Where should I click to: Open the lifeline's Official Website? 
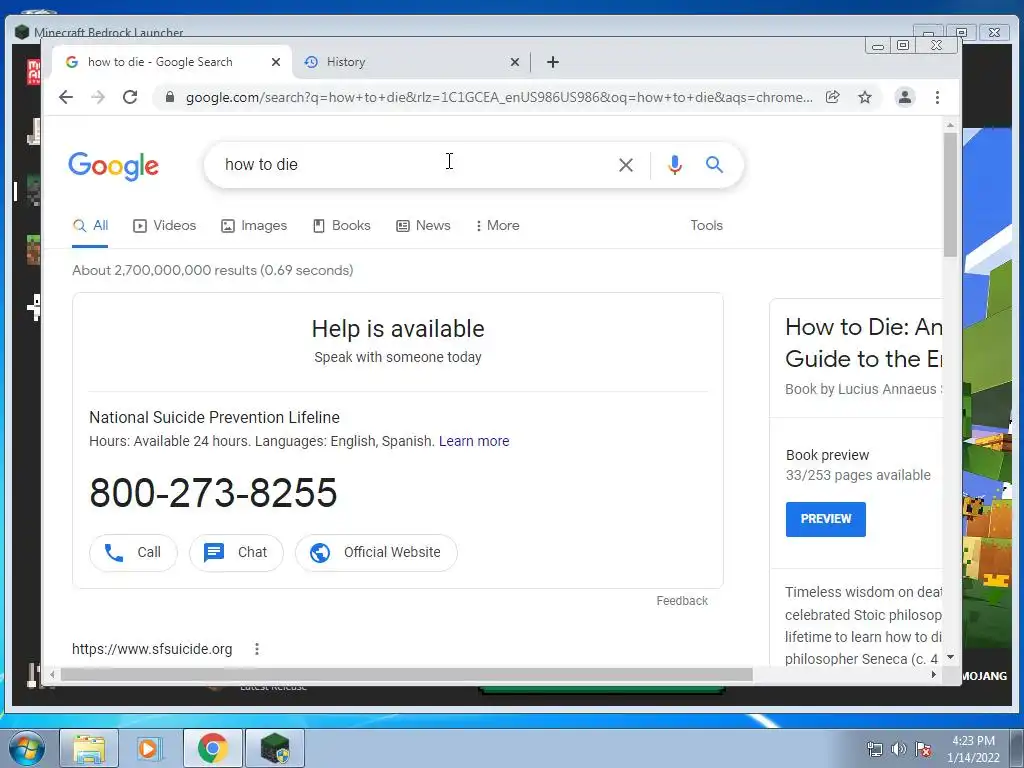click(376, 552)
